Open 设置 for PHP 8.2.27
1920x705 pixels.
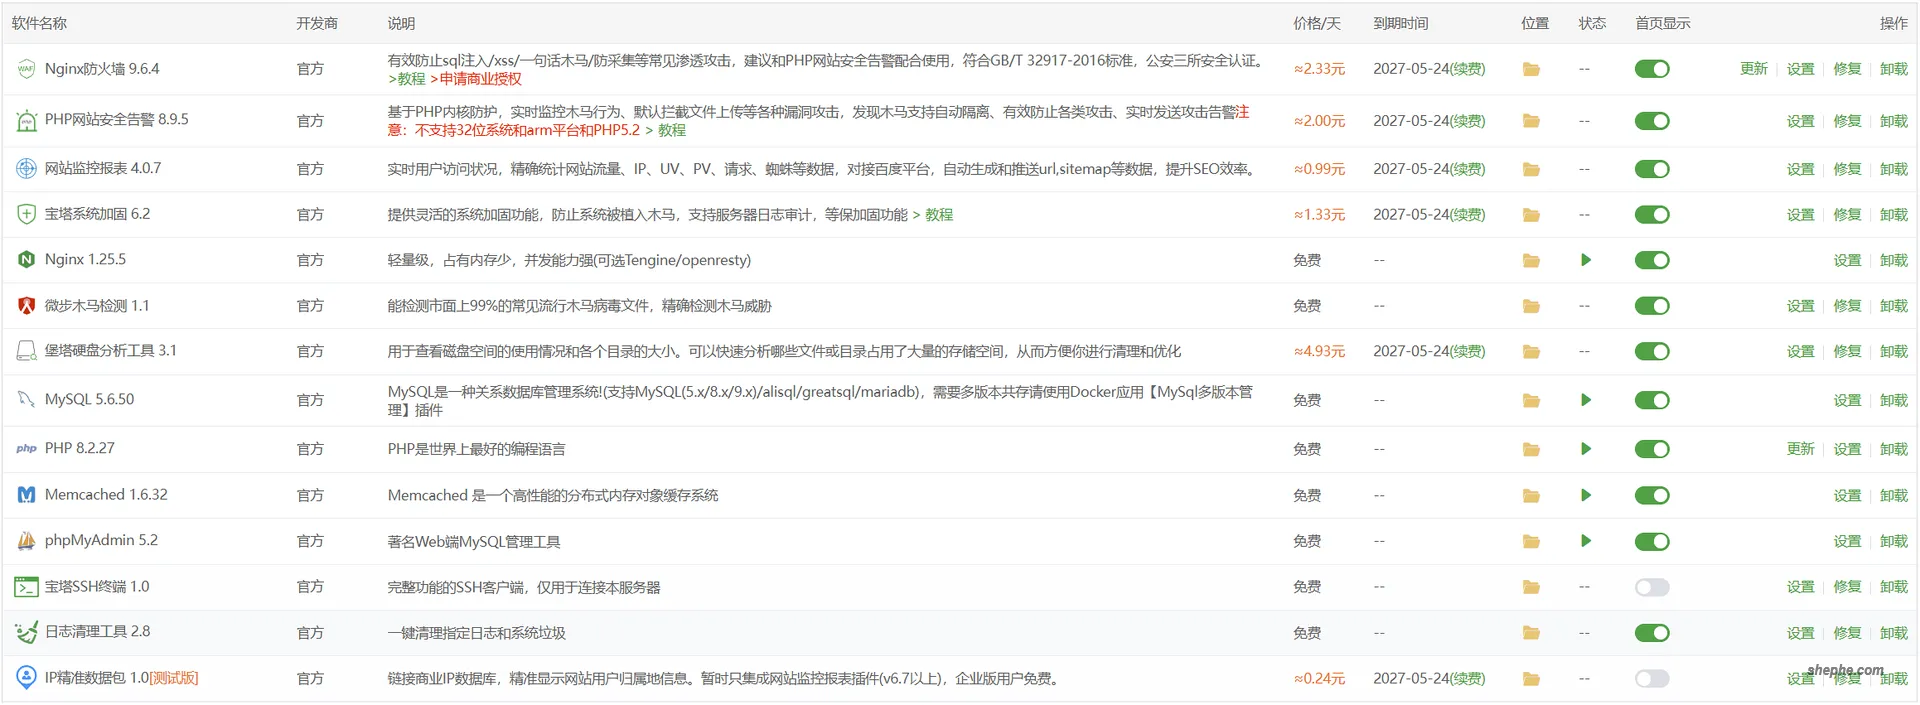(x=1847, y=449)
